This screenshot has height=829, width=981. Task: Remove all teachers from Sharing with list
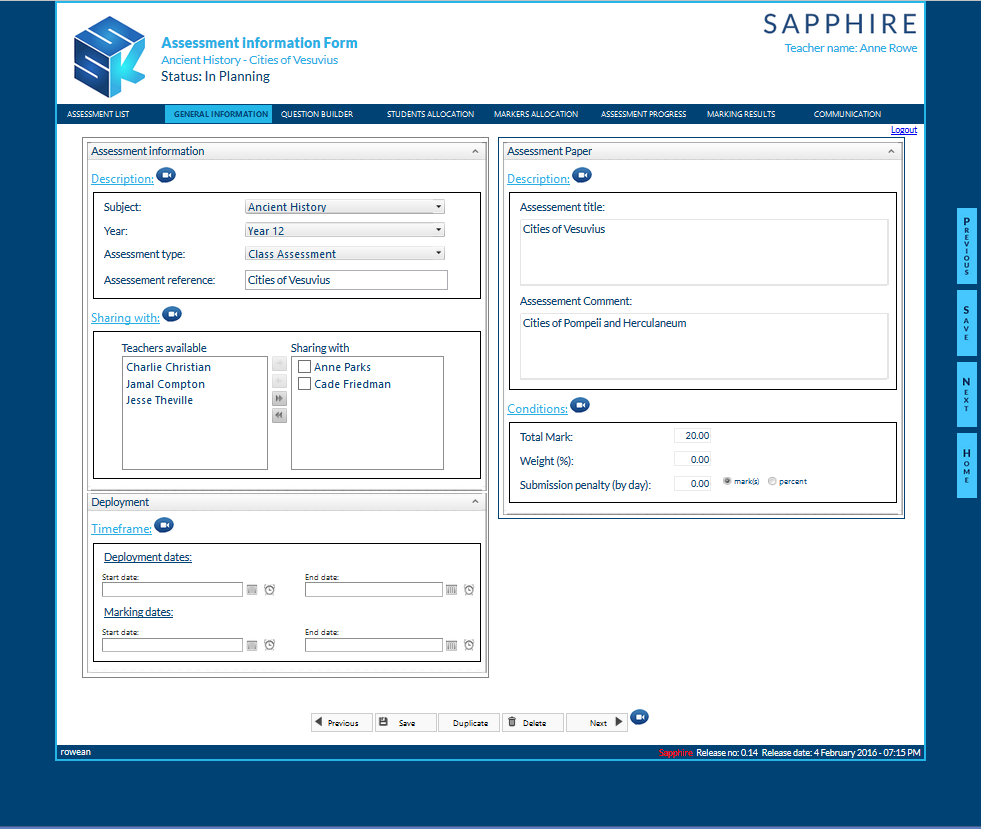pos(279,415)
